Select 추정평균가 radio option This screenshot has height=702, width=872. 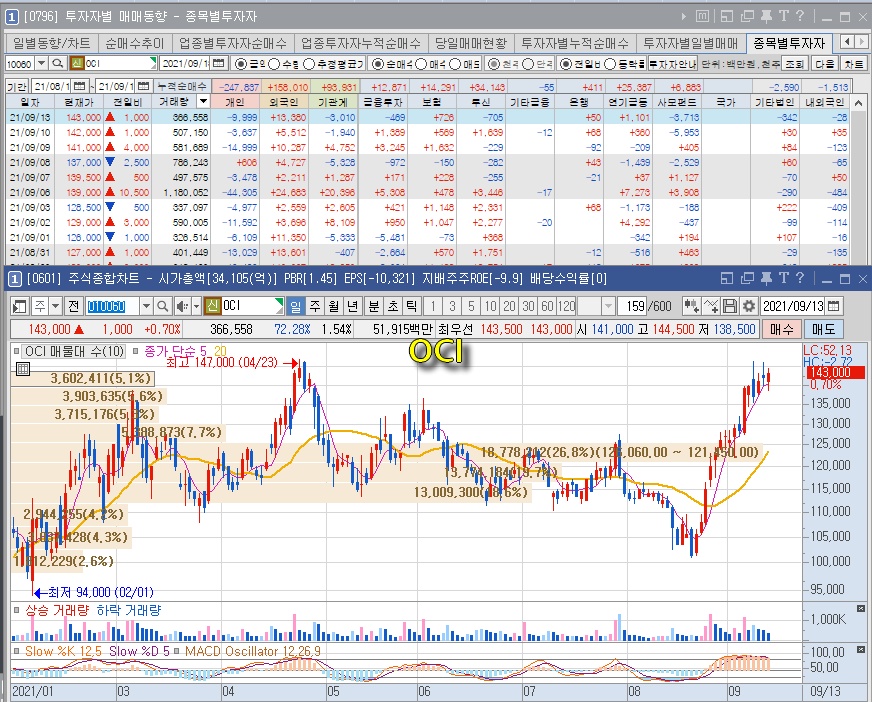tap(309, 64)
